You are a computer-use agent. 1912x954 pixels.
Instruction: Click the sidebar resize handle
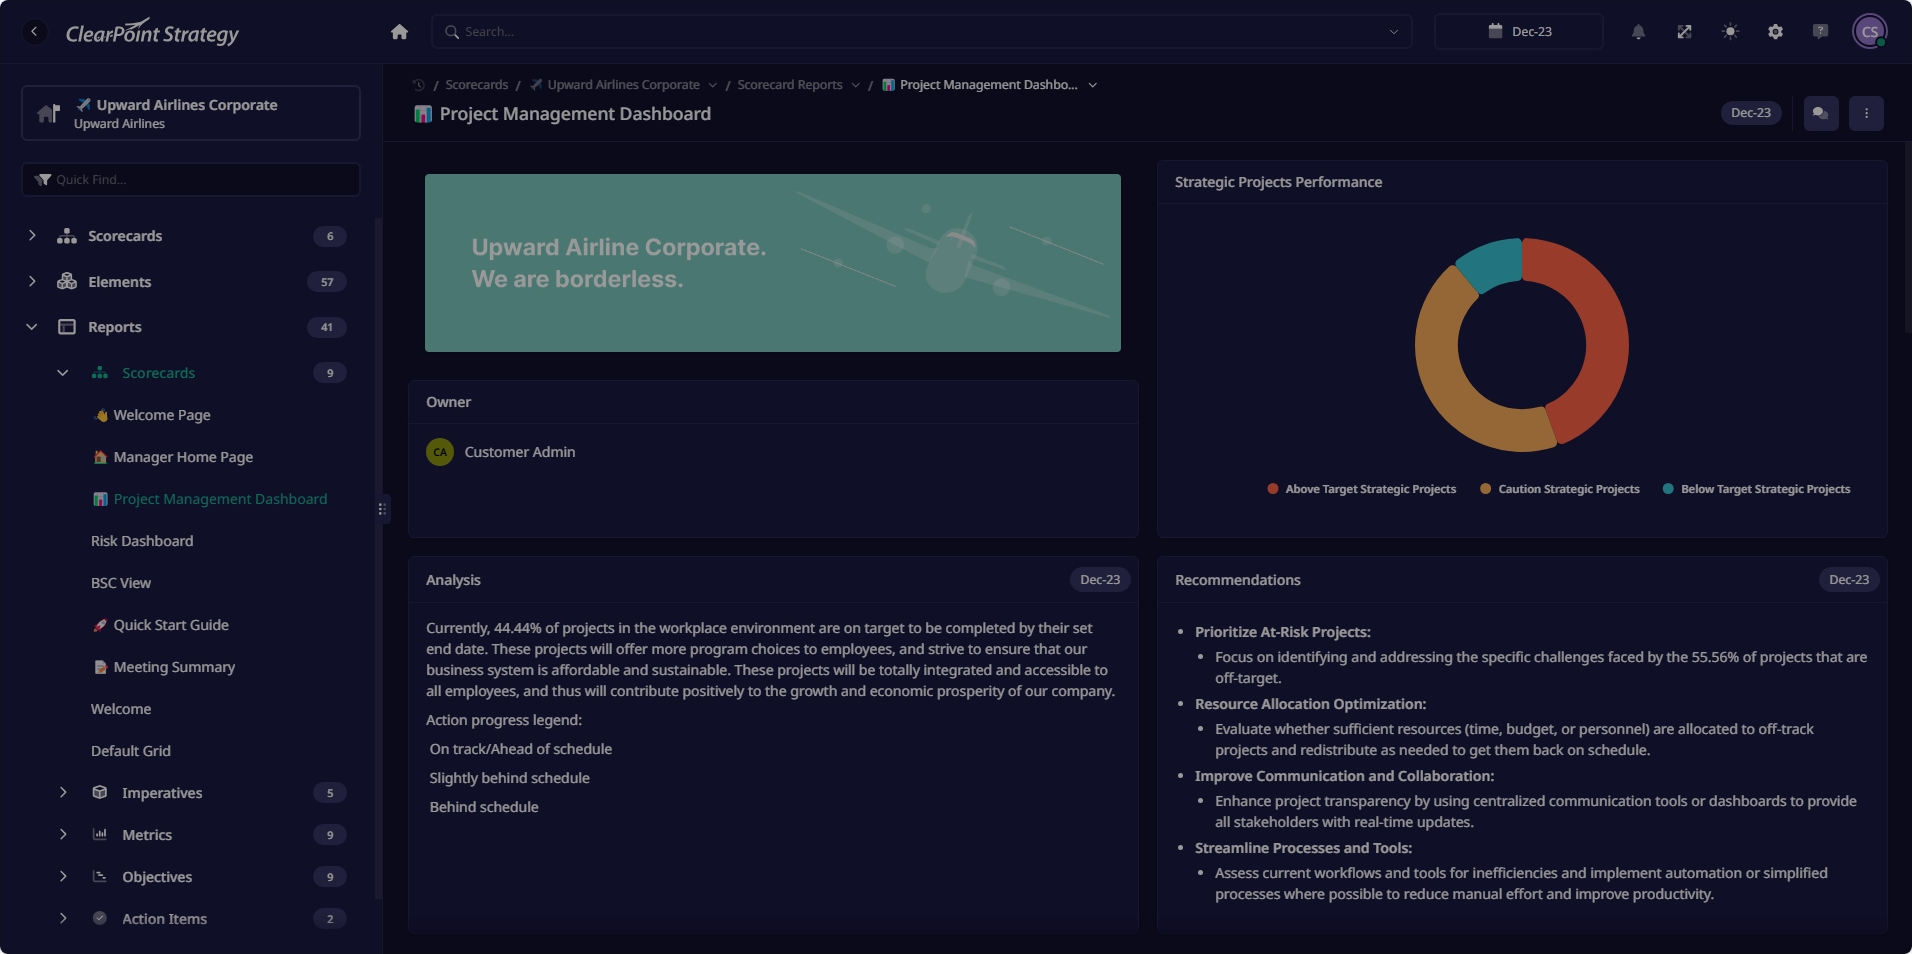click(382, 509)
